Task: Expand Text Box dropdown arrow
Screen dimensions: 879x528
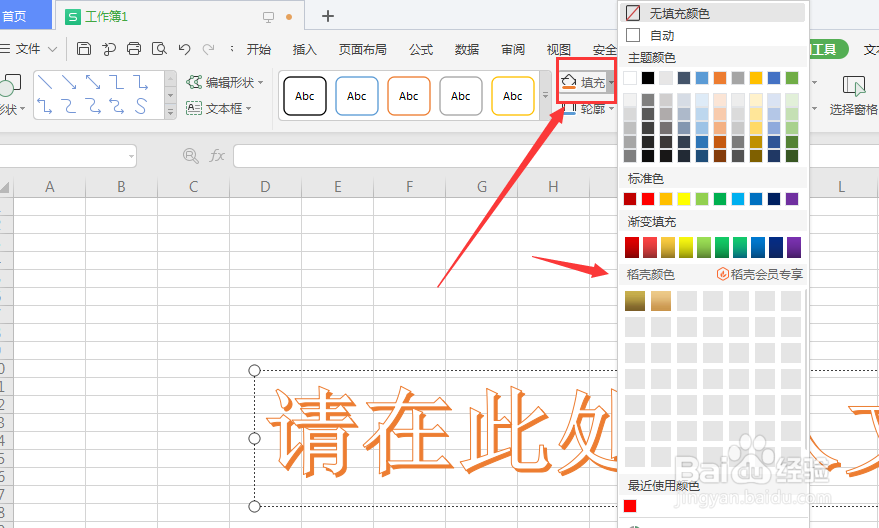Action: pyautogui.click(x=248, y=109)
